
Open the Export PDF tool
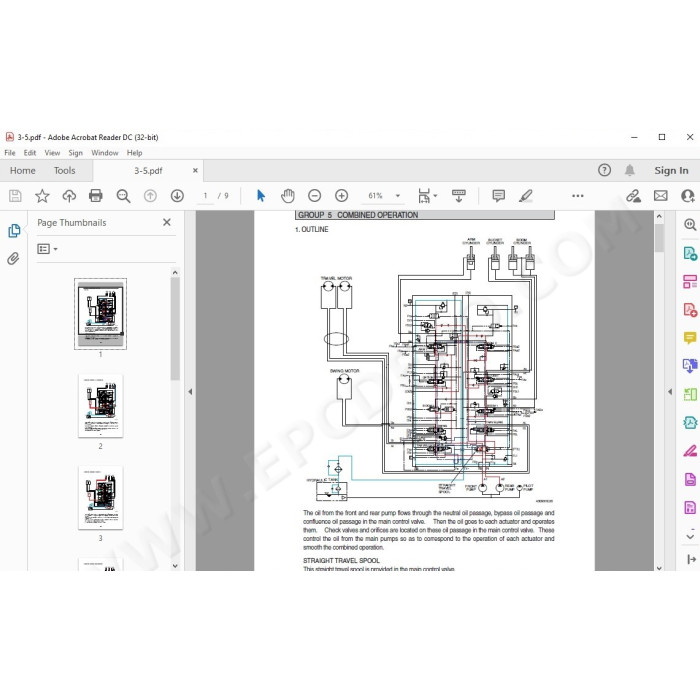[x=690, y=254]
